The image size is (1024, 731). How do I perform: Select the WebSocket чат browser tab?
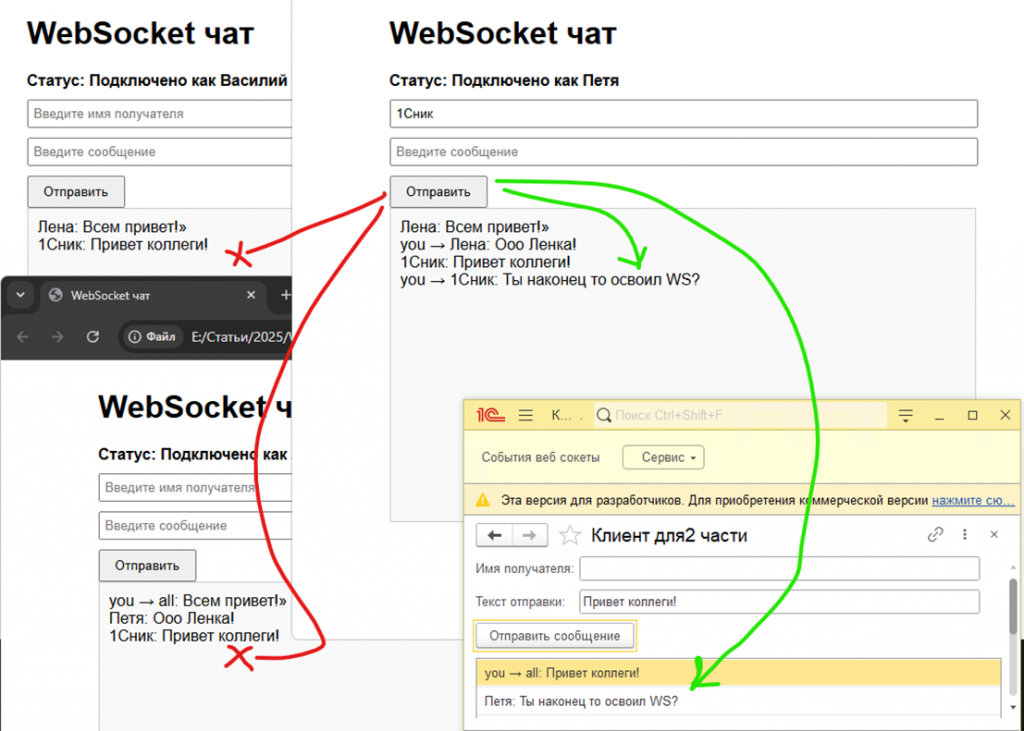click(152, 295)
